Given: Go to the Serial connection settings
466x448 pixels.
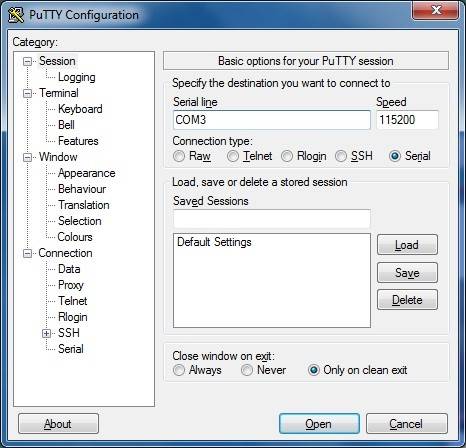Looking at the screenshot, I should pos(71,349).
